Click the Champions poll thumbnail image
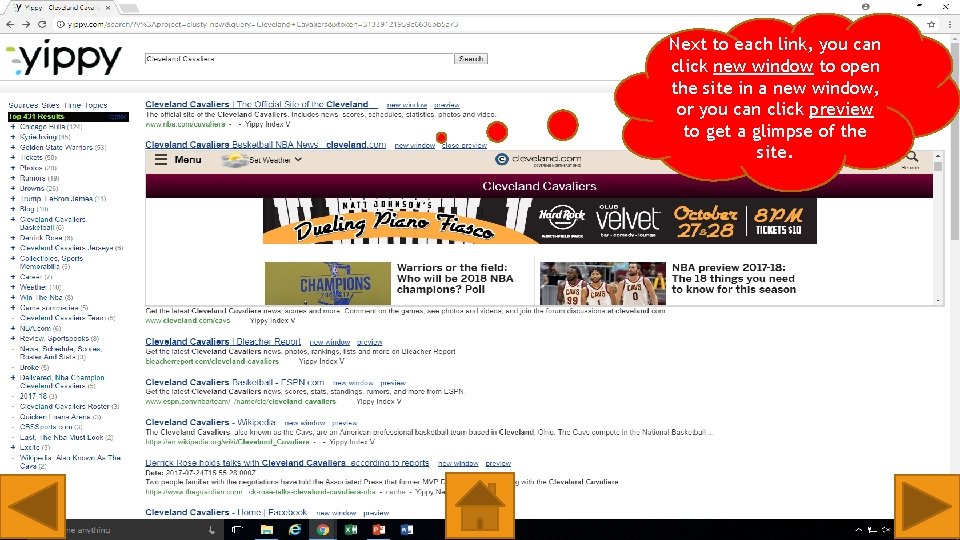This screenshot has width=960, height=540. (x=328, y=283)
